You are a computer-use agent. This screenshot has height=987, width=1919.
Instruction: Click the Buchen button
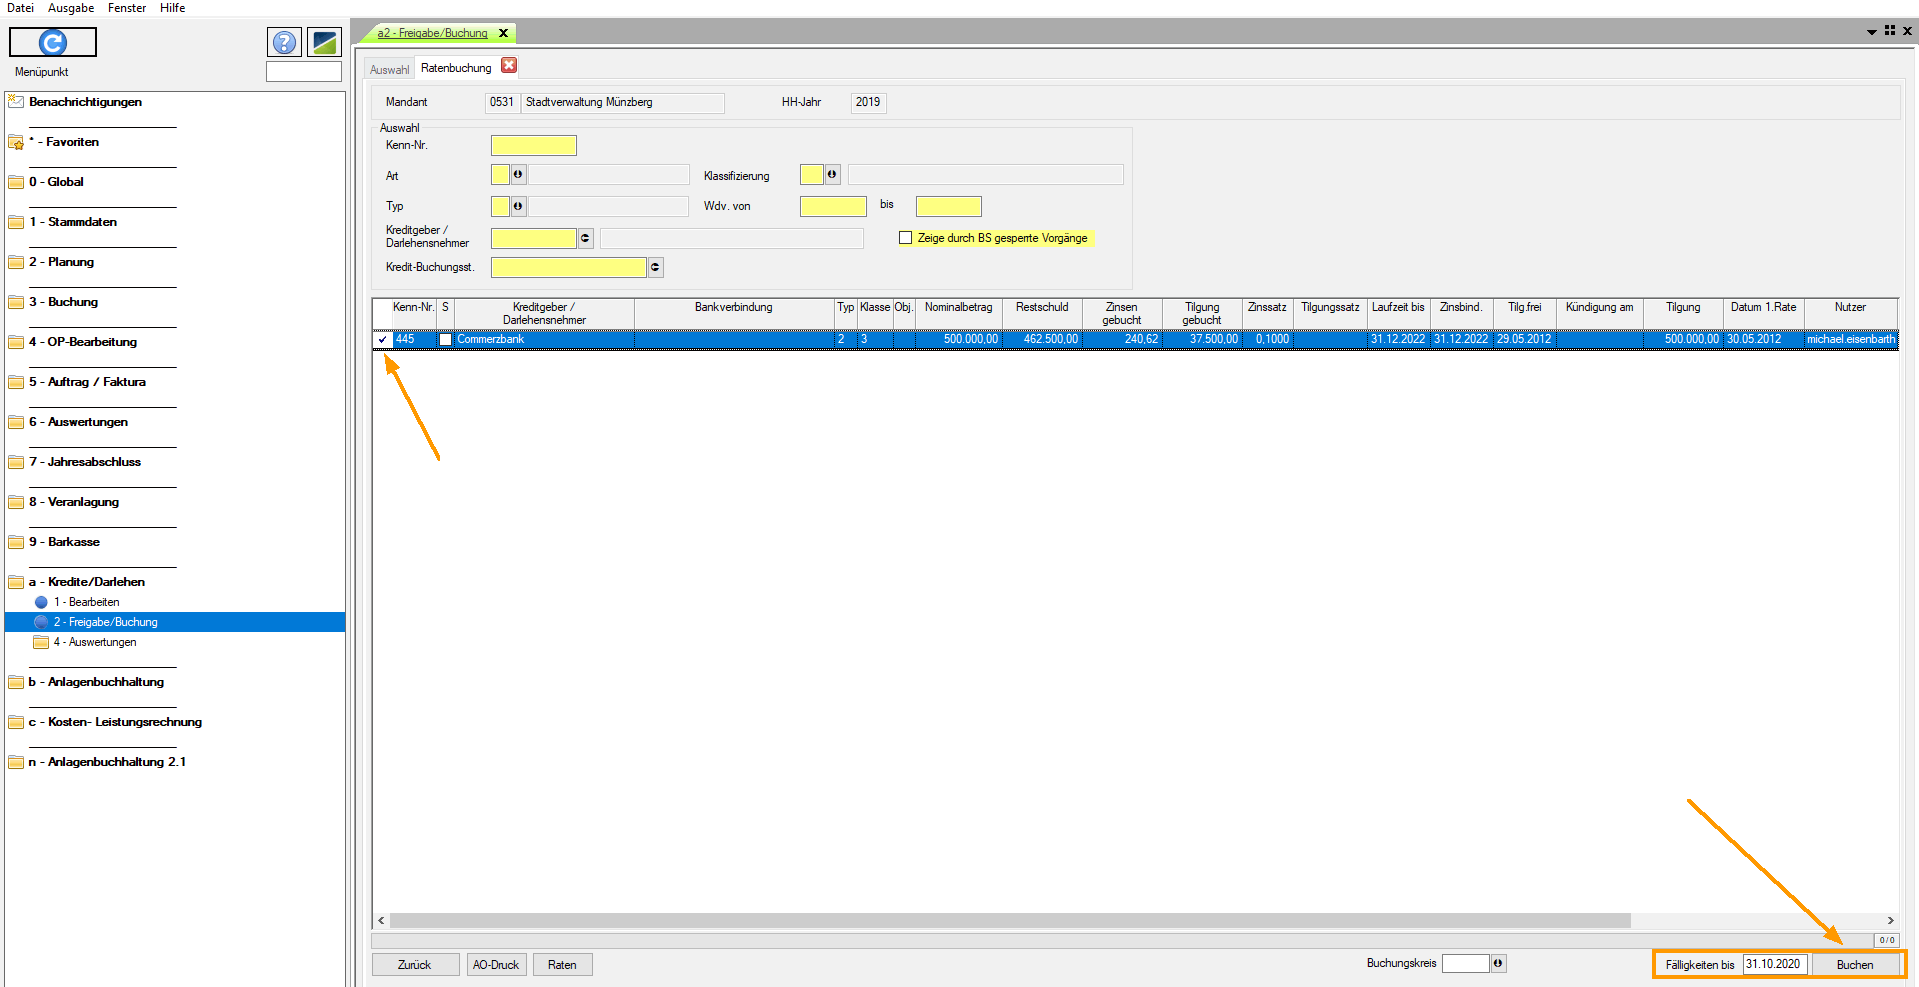(1854, 965)
